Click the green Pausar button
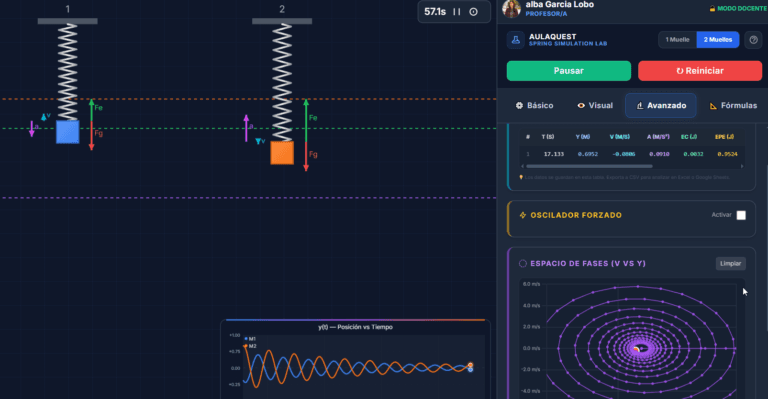 tap(569, 70)
